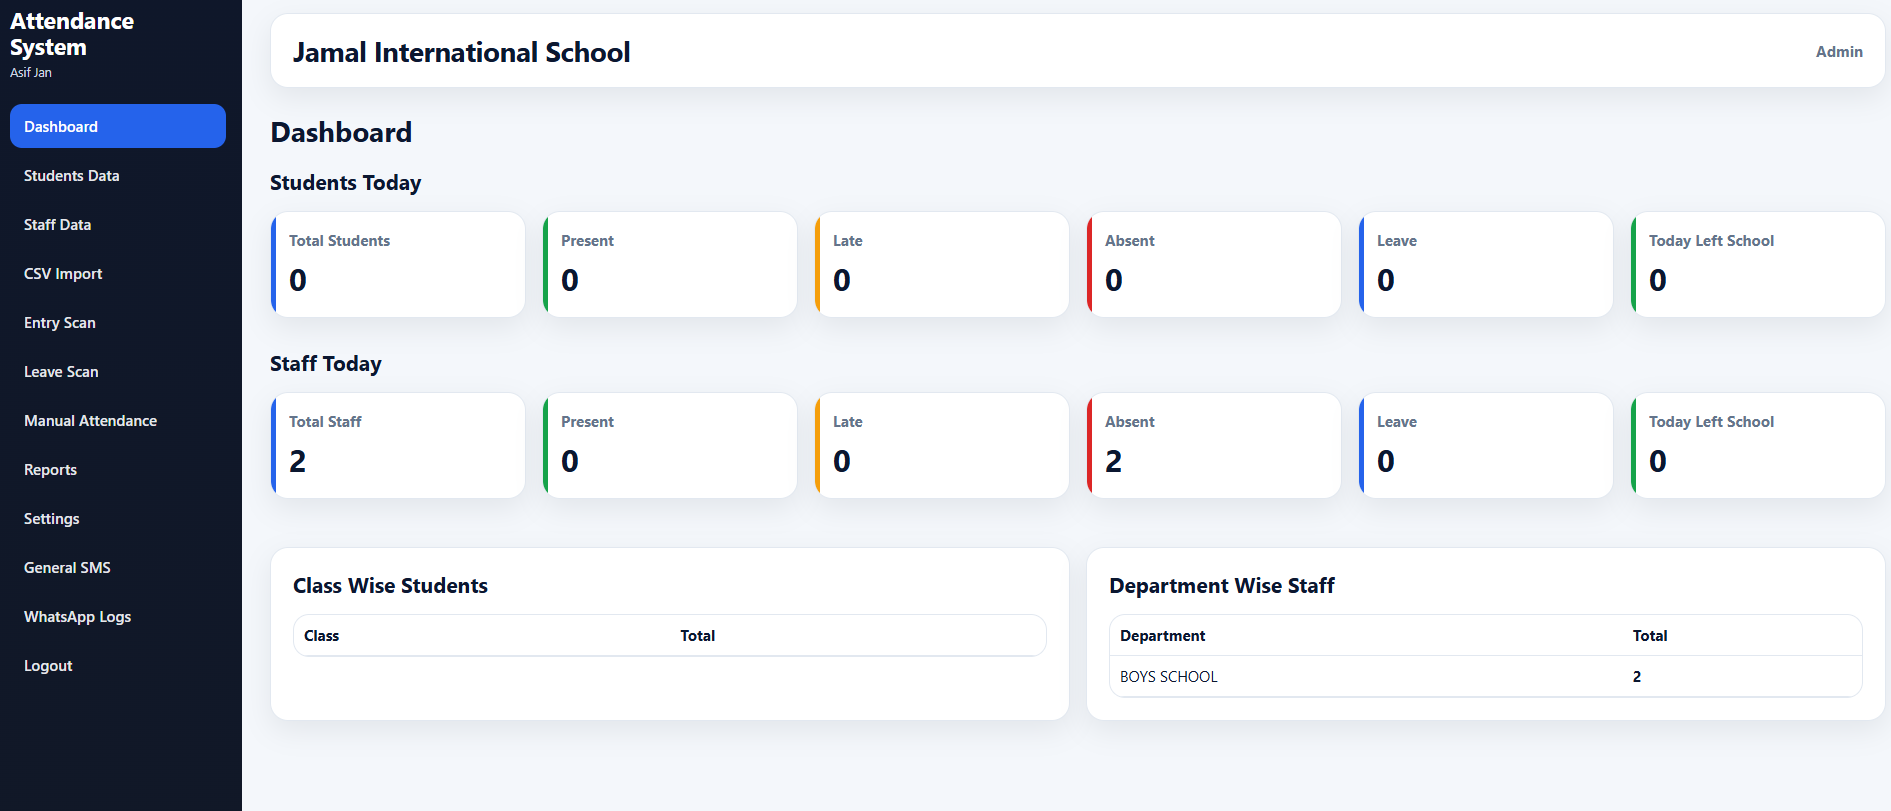Click the Students Today section heading
This screenshot has width=1891, height=811.
point(345,182)
